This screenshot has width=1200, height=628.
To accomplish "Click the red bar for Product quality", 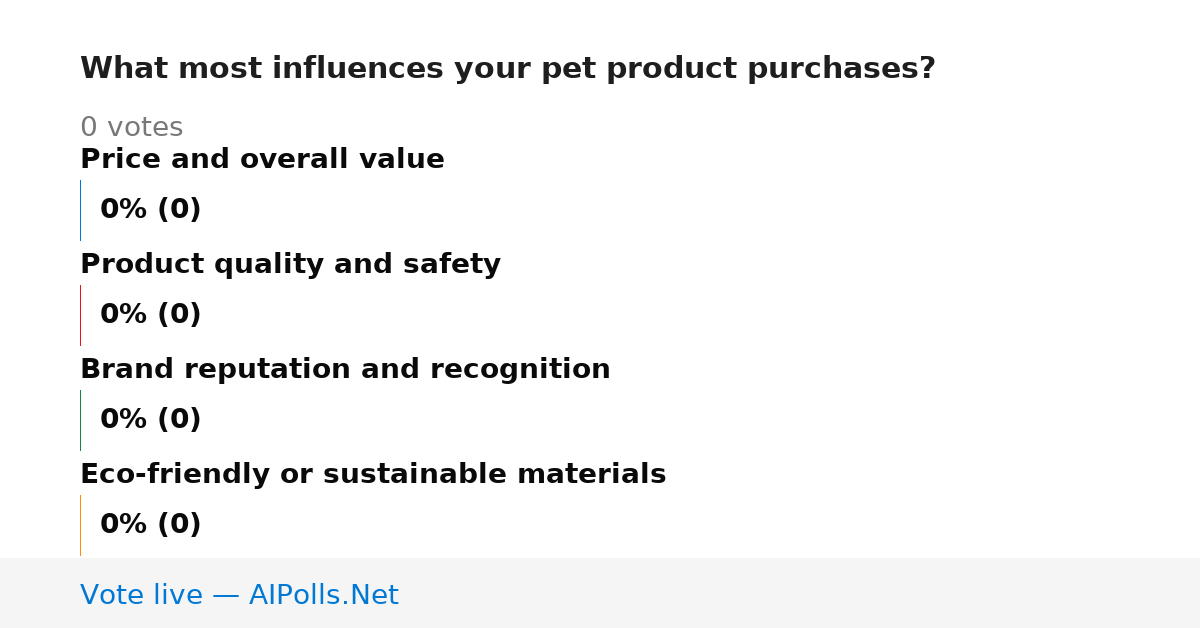I will [x=80, y=315].
